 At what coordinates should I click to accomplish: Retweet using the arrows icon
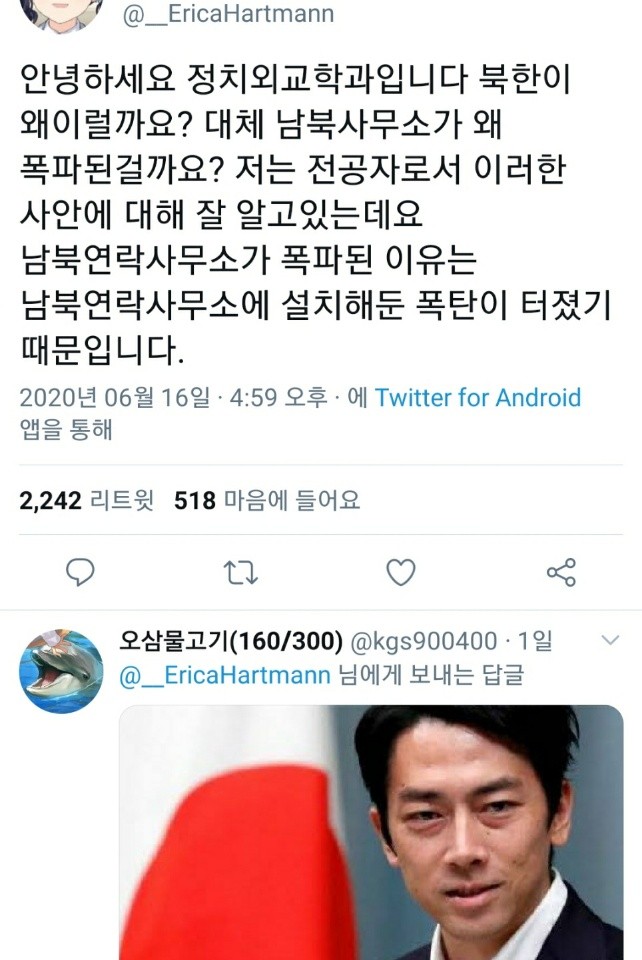(x=241, y=573)
